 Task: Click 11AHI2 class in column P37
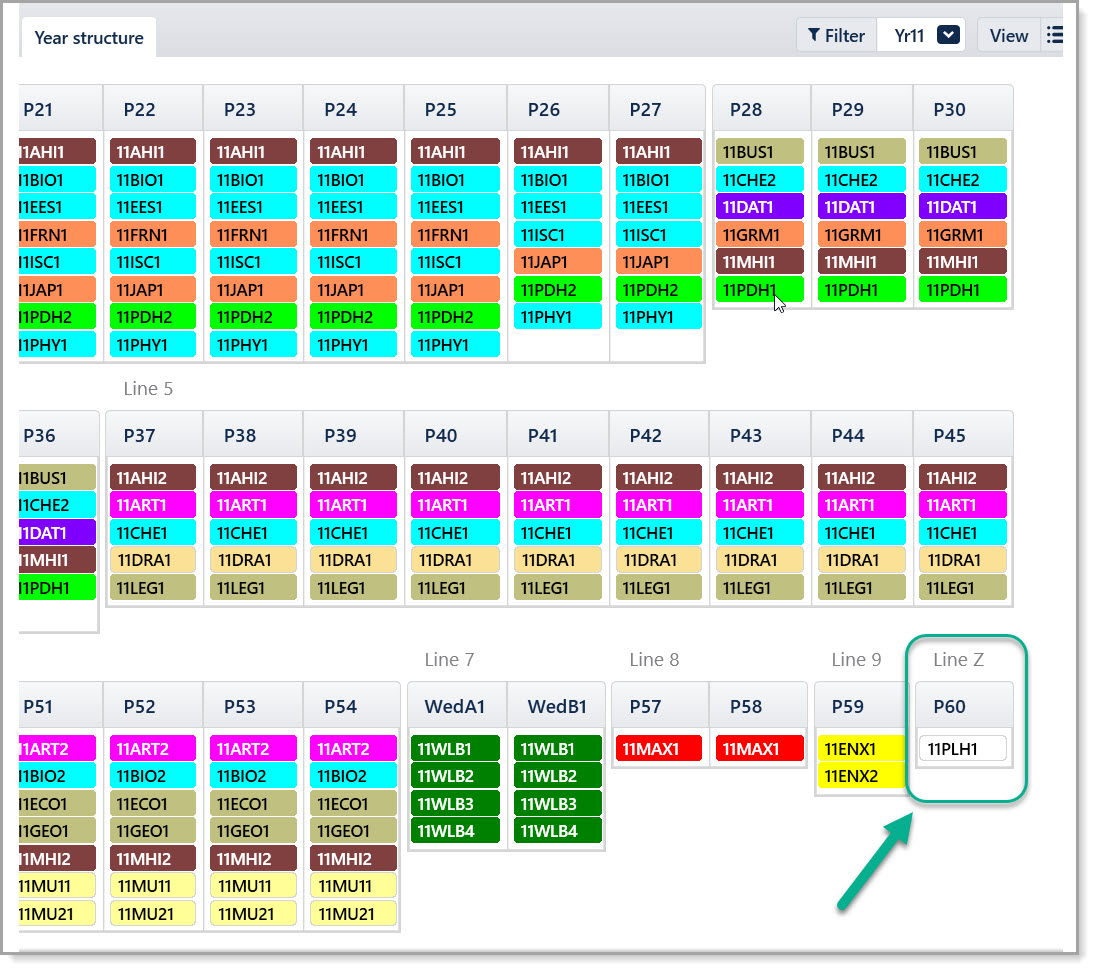pos(153,478)
